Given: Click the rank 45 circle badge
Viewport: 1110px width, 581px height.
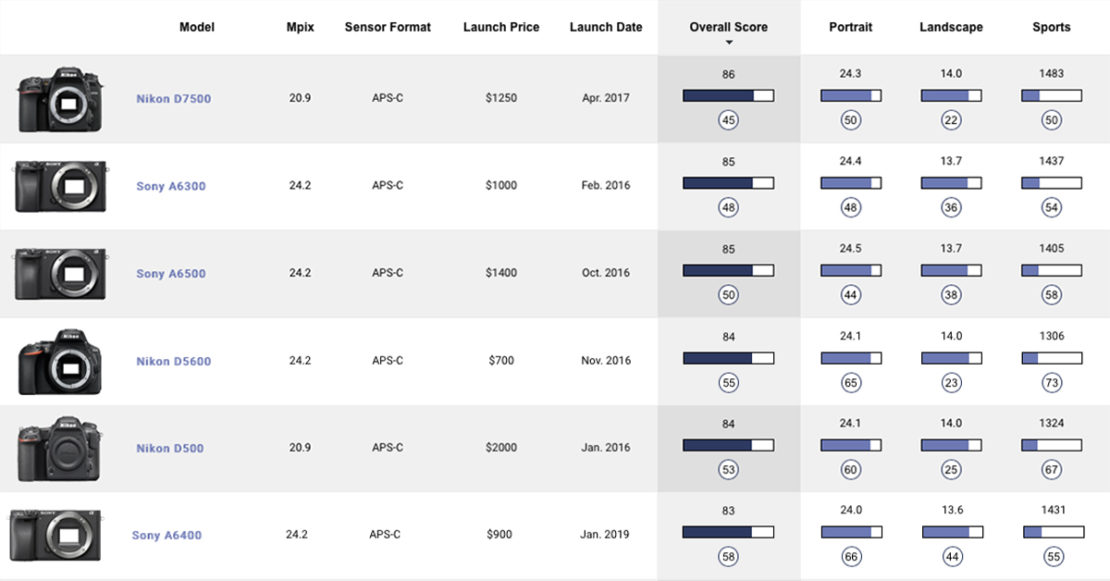Looking at the screenshot, I should coord(728,121).
